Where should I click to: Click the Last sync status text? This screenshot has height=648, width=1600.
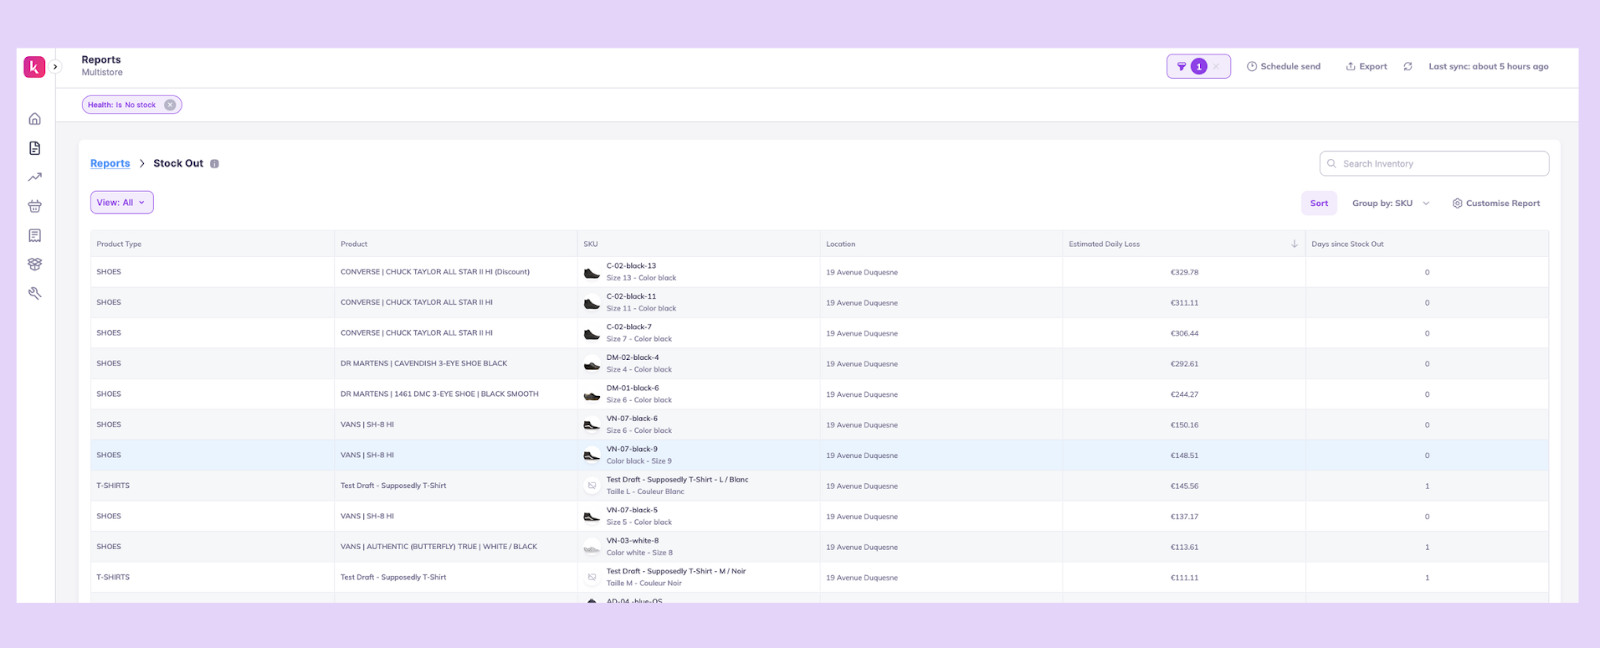pos(1488,67)
